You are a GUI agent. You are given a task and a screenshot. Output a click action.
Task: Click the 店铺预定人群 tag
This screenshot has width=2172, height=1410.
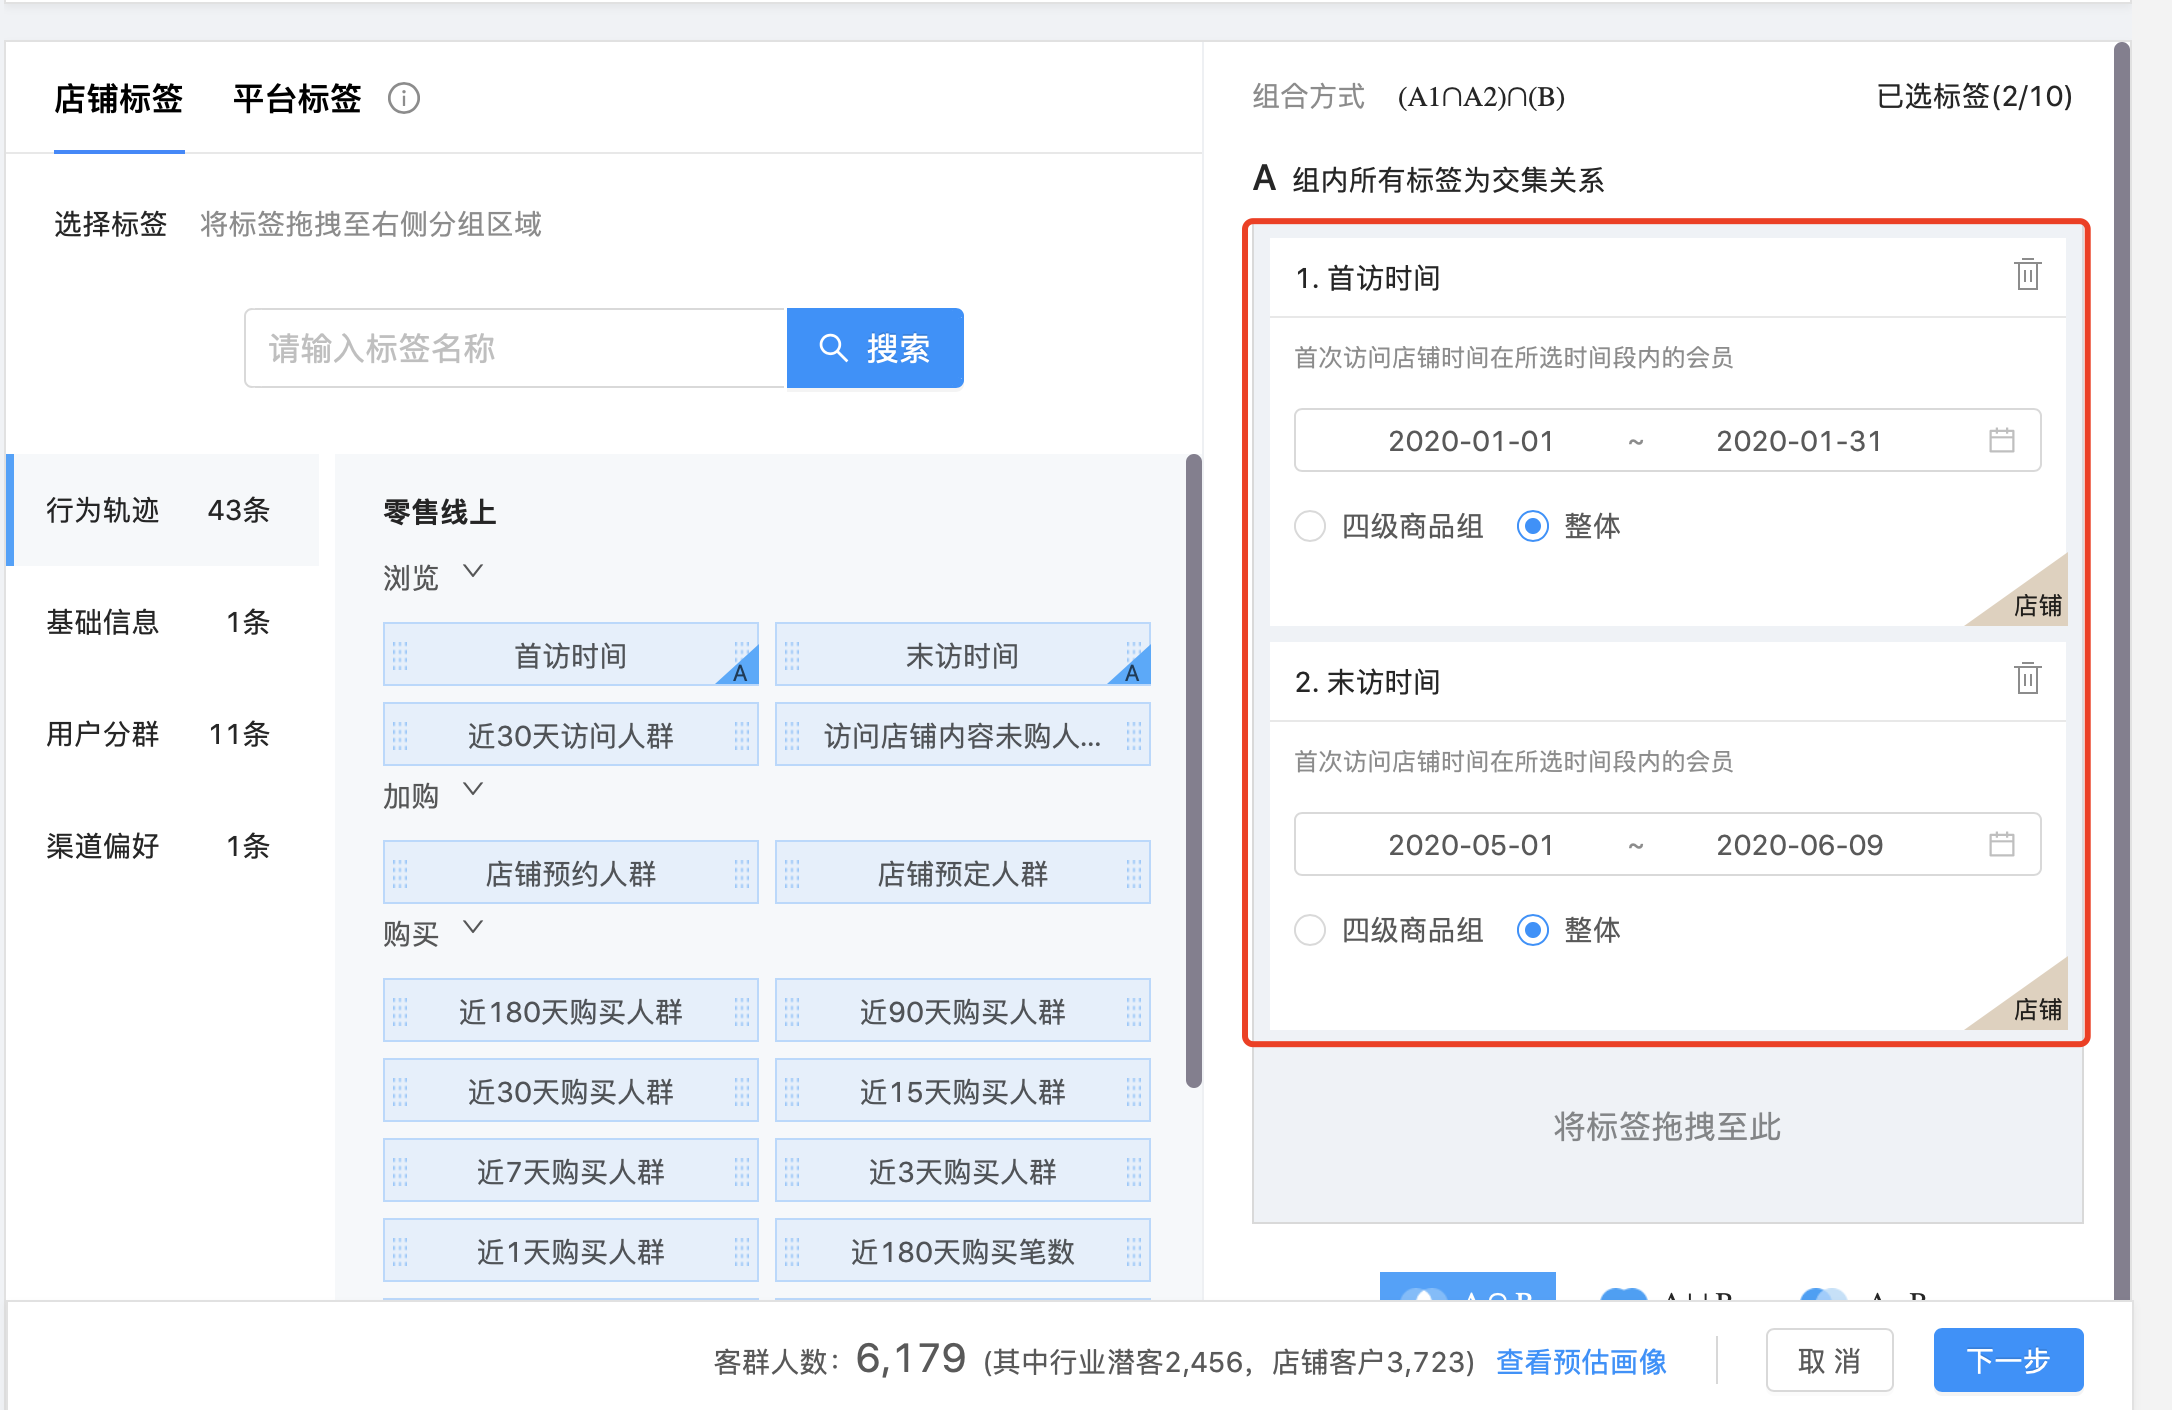point(963,873)
